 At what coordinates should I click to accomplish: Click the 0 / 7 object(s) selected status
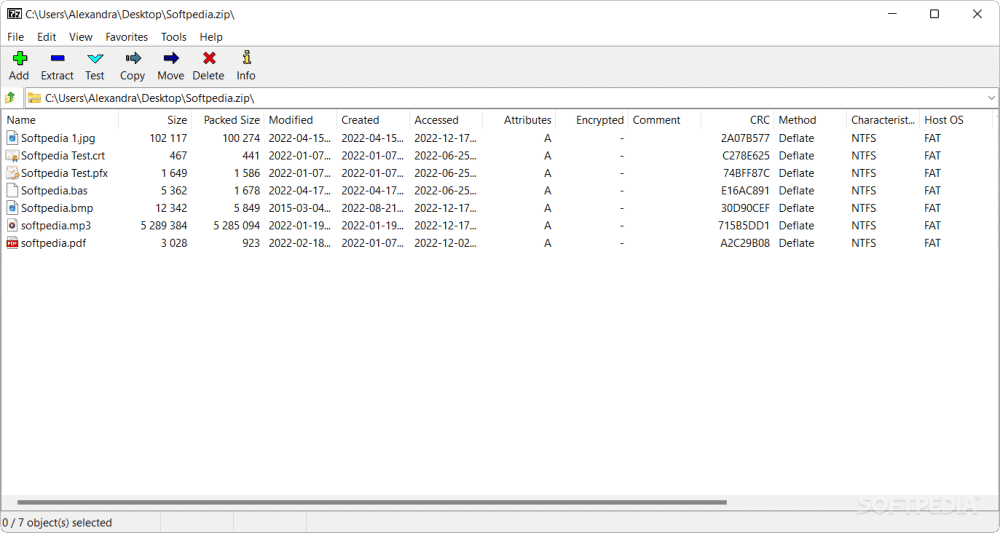pyautogui.click(x=57, y=523)
